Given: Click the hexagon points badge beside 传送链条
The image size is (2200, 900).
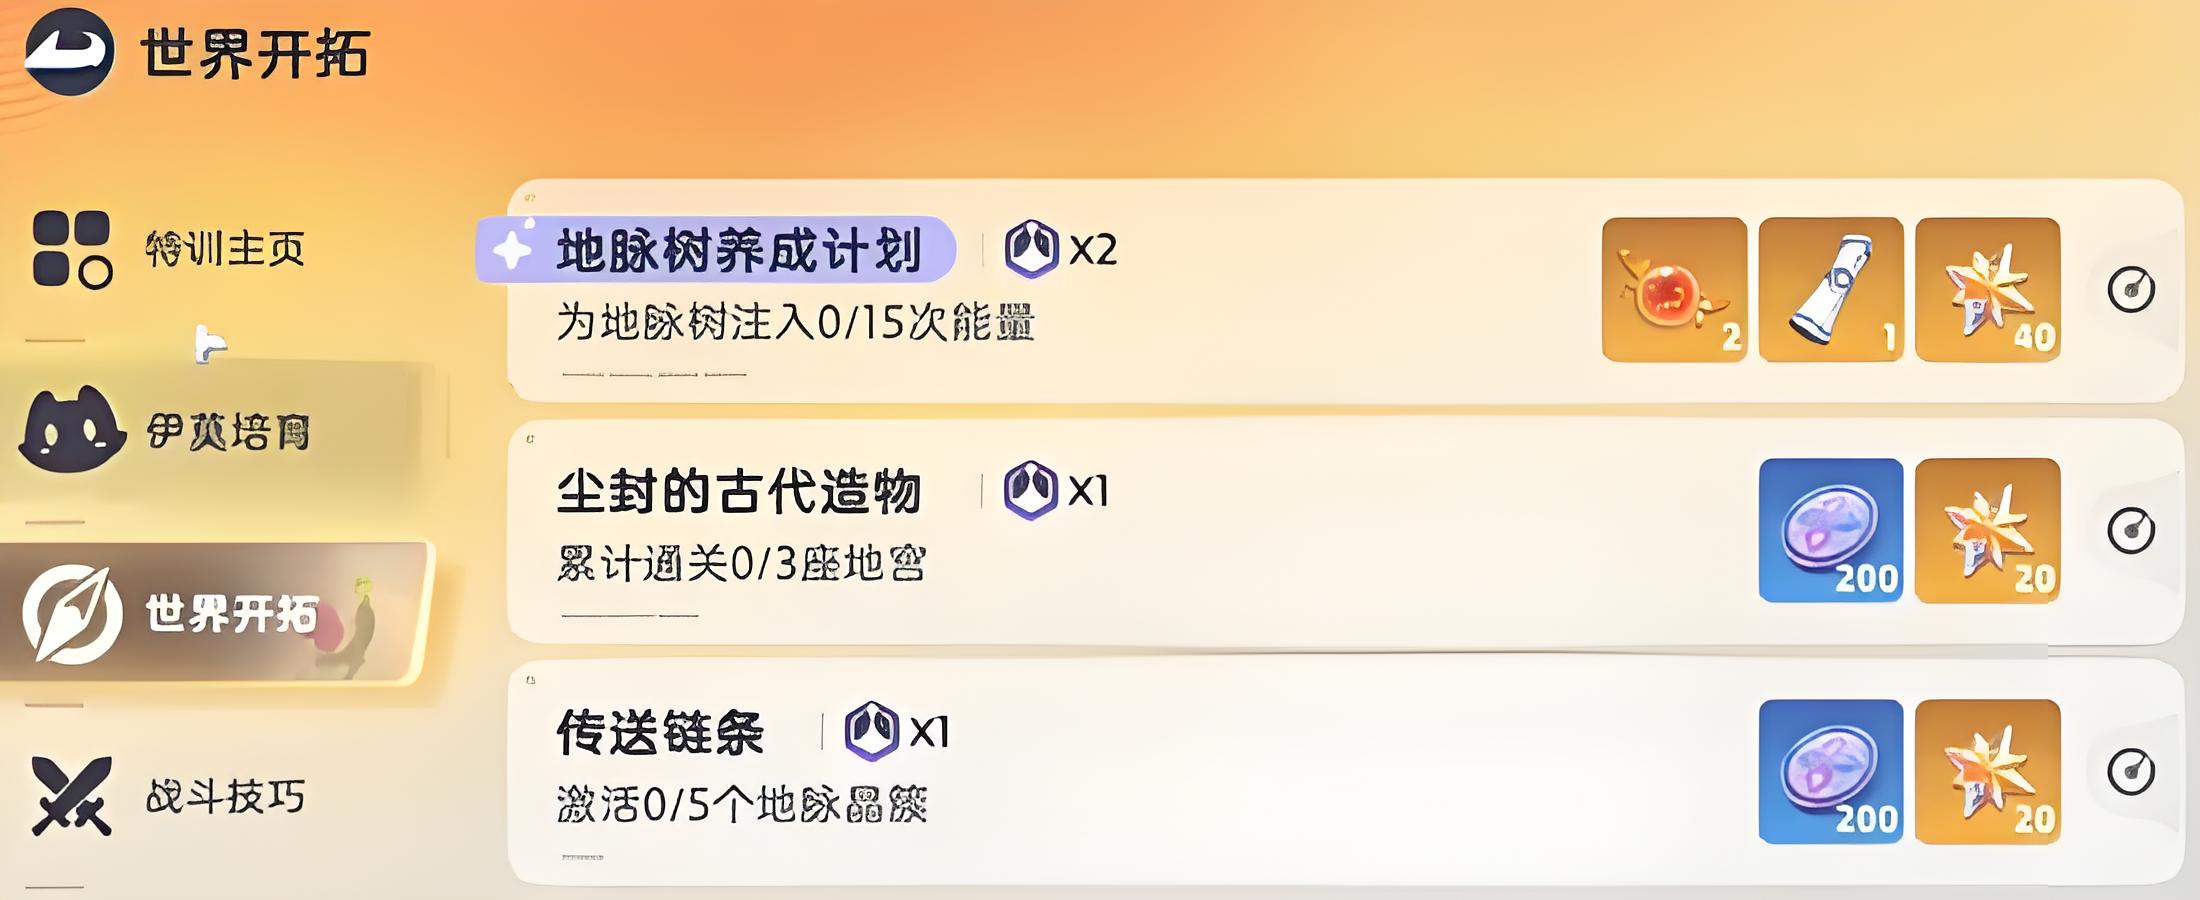Looking at the screenshot, I should point(871,731).
